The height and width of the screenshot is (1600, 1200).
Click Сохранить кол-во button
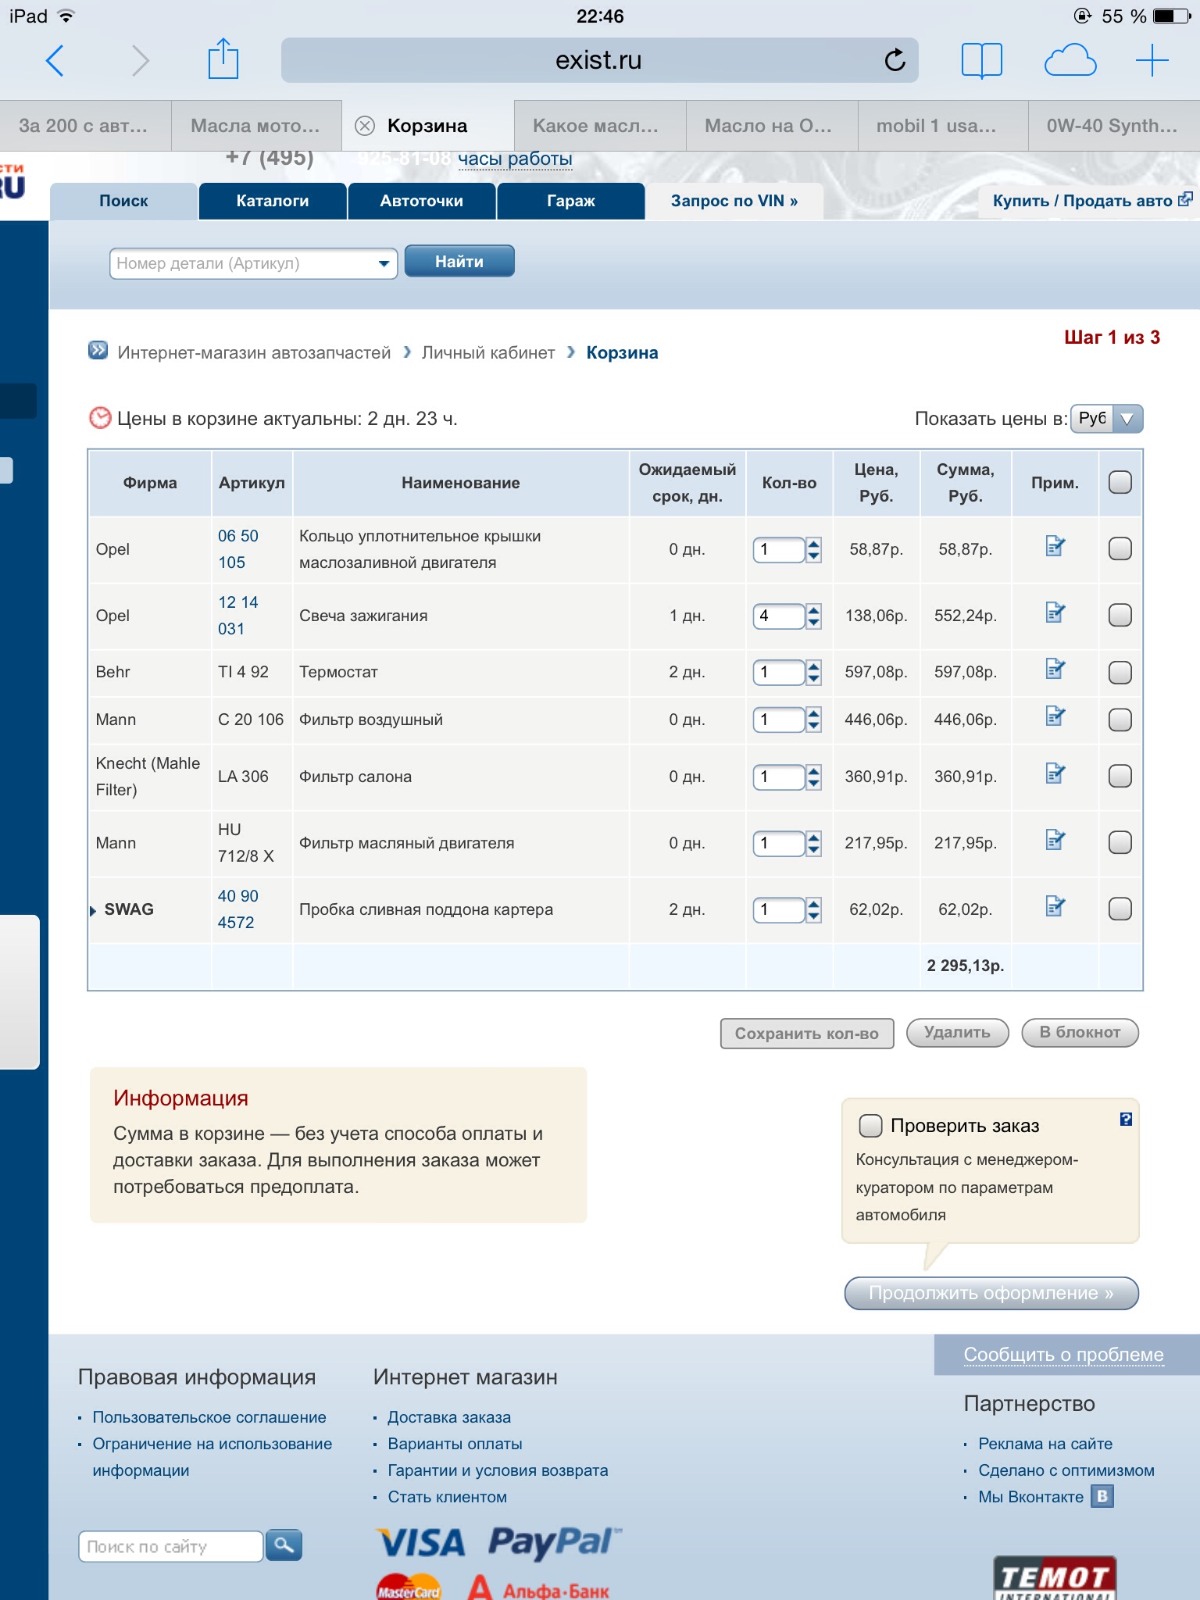(807, 1033)
